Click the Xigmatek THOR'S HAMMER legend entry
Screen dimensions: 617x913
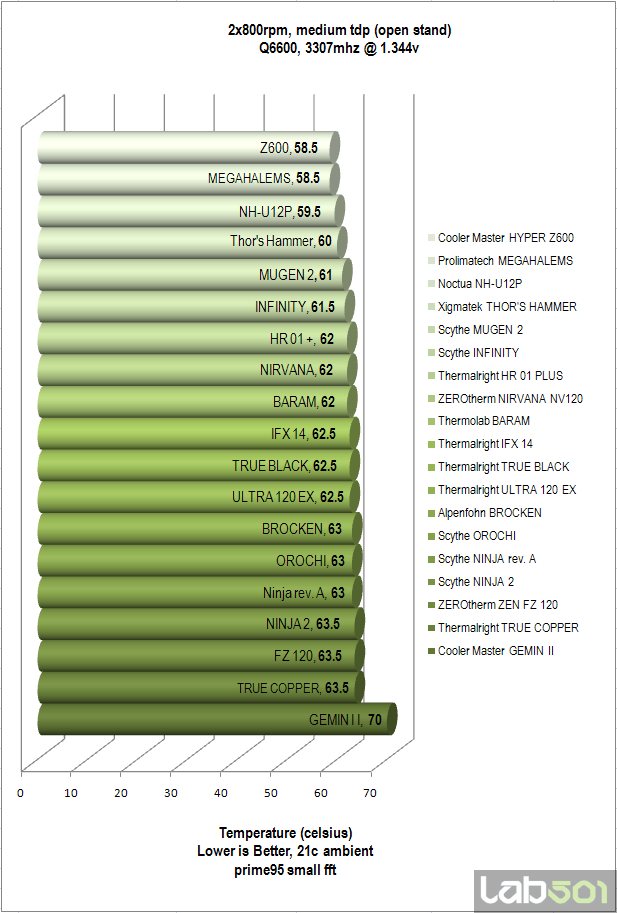click(502, 307)
